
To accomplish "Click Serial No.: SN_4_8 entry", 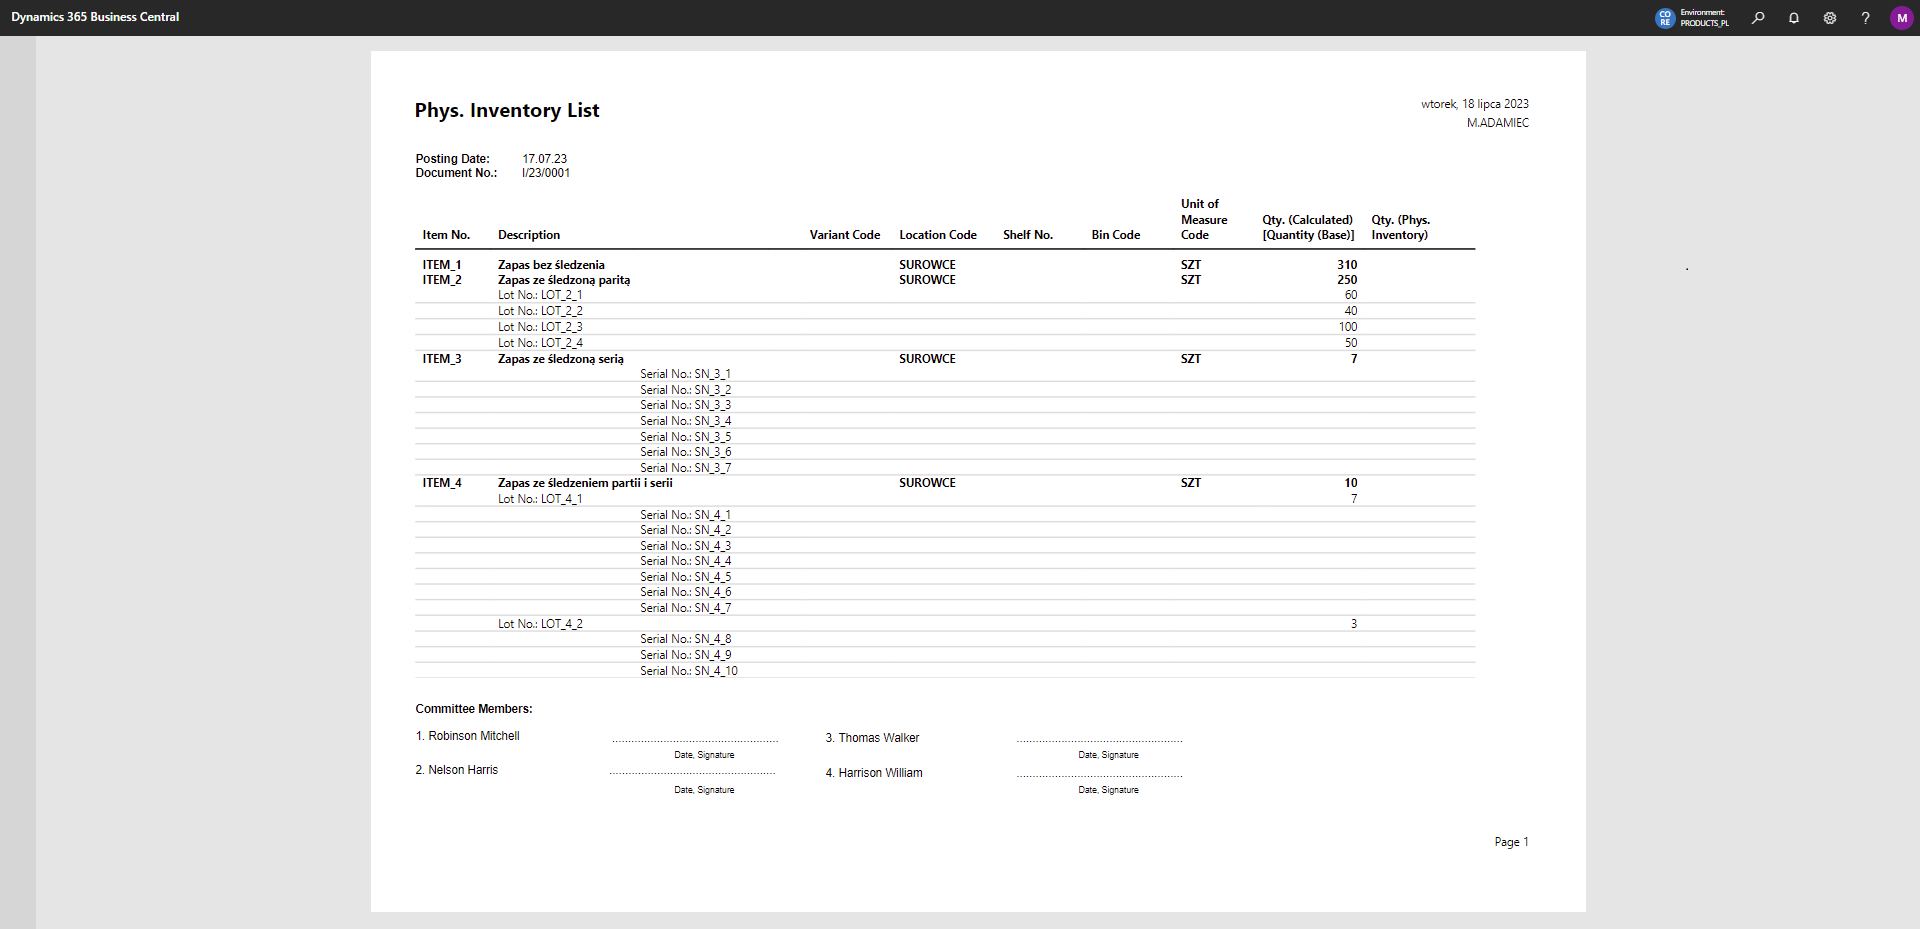I will tap(685, 639).
